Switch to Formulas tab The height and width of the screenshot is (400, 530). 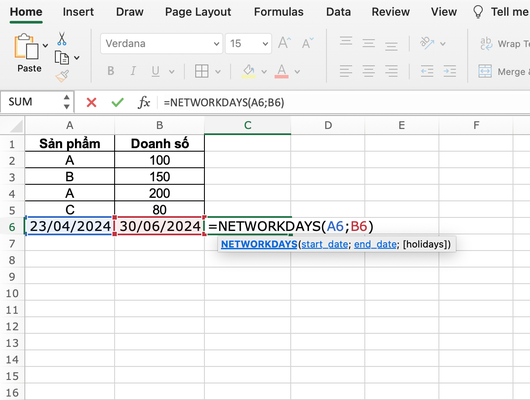[279, 12]
